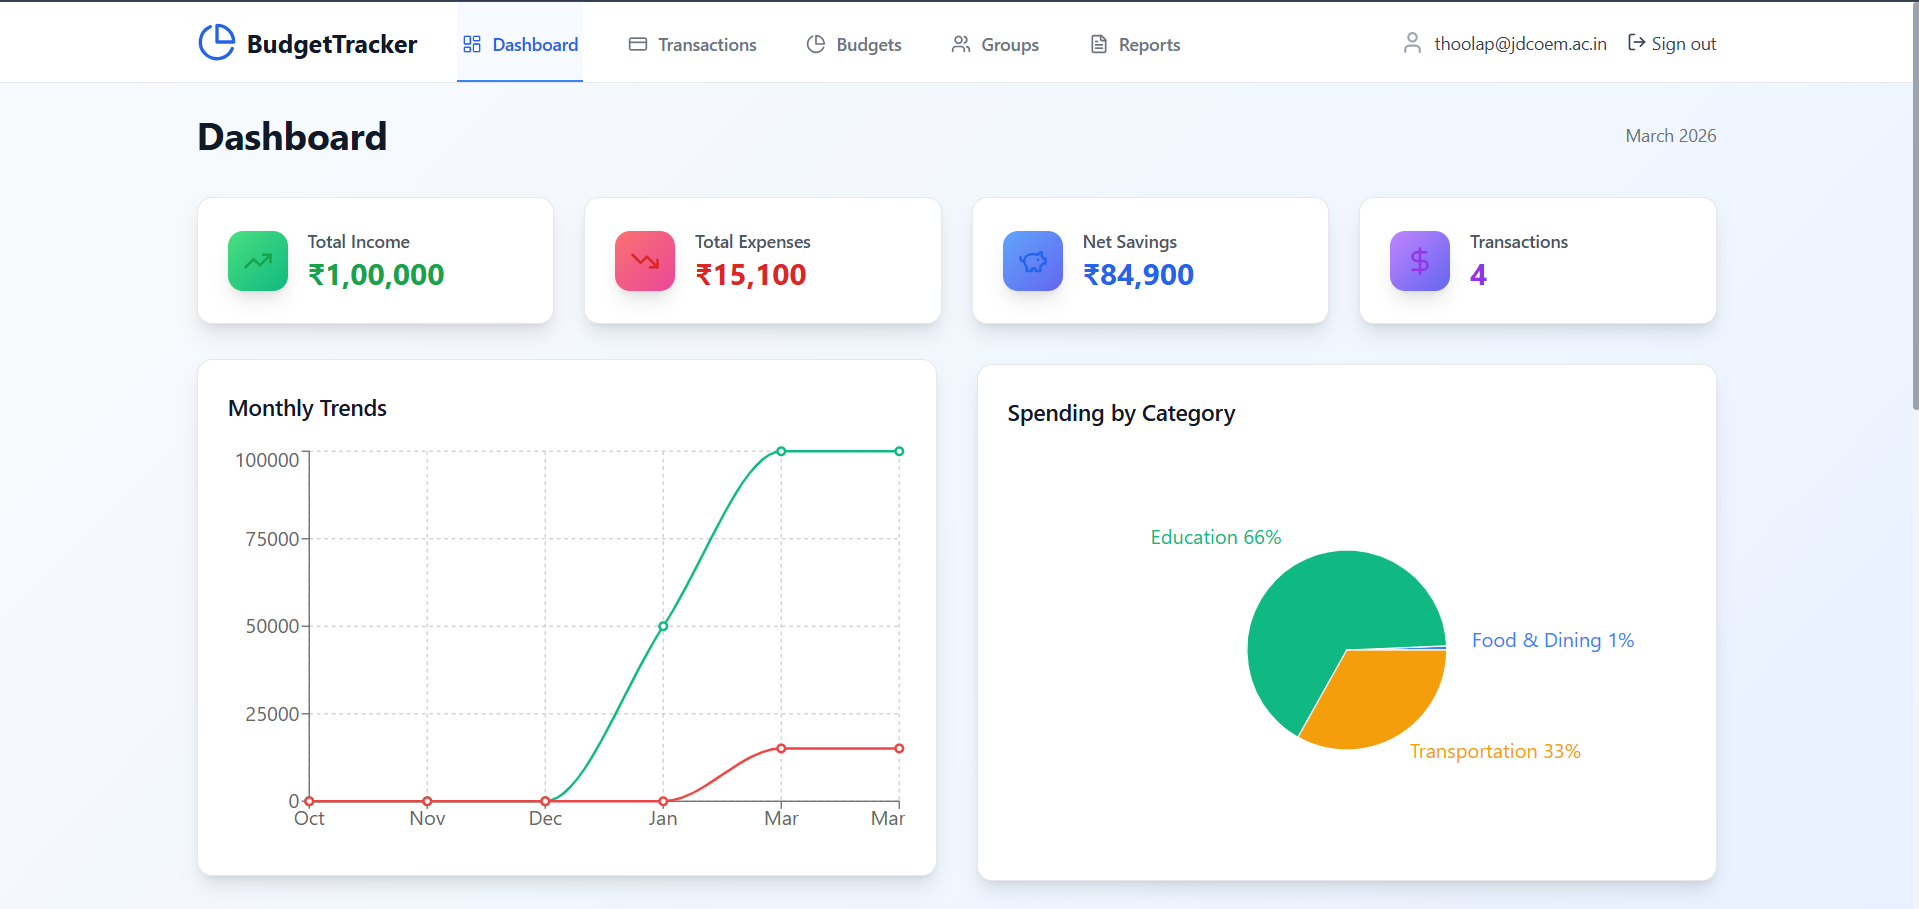Click the BudgetTracker pie chart logo
The width and height of the screenshot is (1919, 909).
(x=216, y=42)
